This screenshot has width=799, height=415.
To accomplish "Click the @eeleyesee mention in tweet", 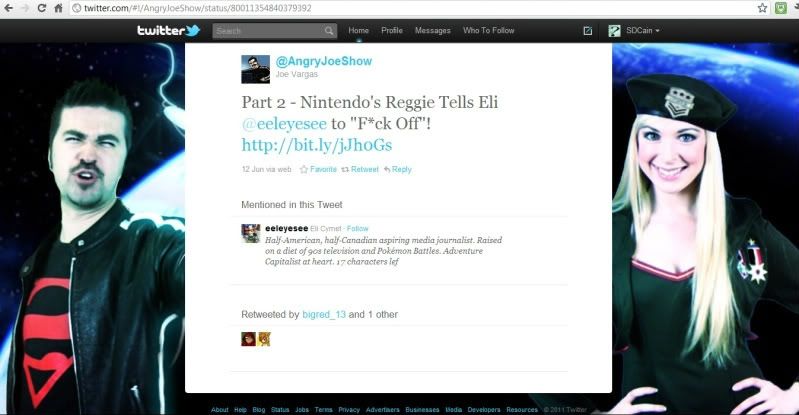I will click(x=284, y=124).
